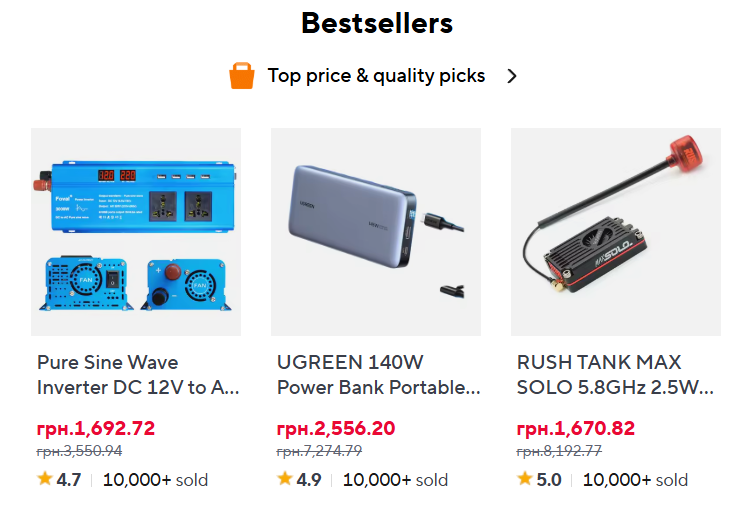Expand Top price & quality picks chevron
Screen dimensions: 740x505
click(512, 76)
